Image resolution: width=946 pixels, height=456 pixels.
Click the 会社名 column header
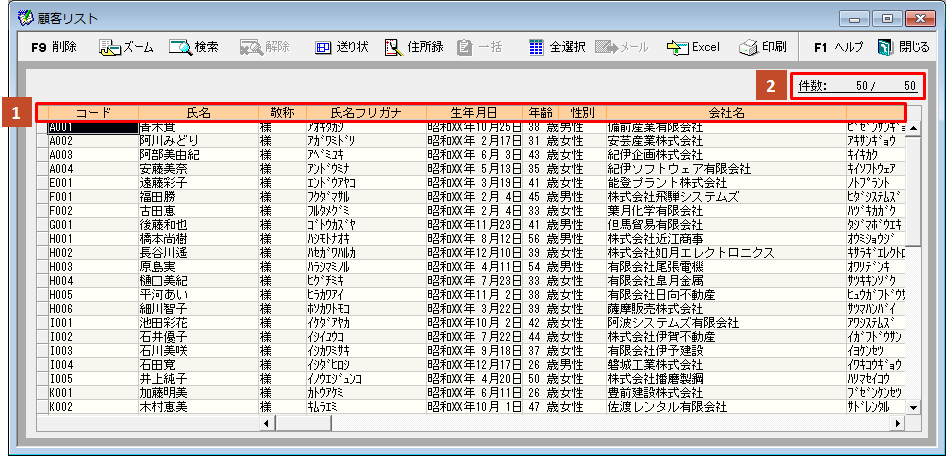coord(725,113)
